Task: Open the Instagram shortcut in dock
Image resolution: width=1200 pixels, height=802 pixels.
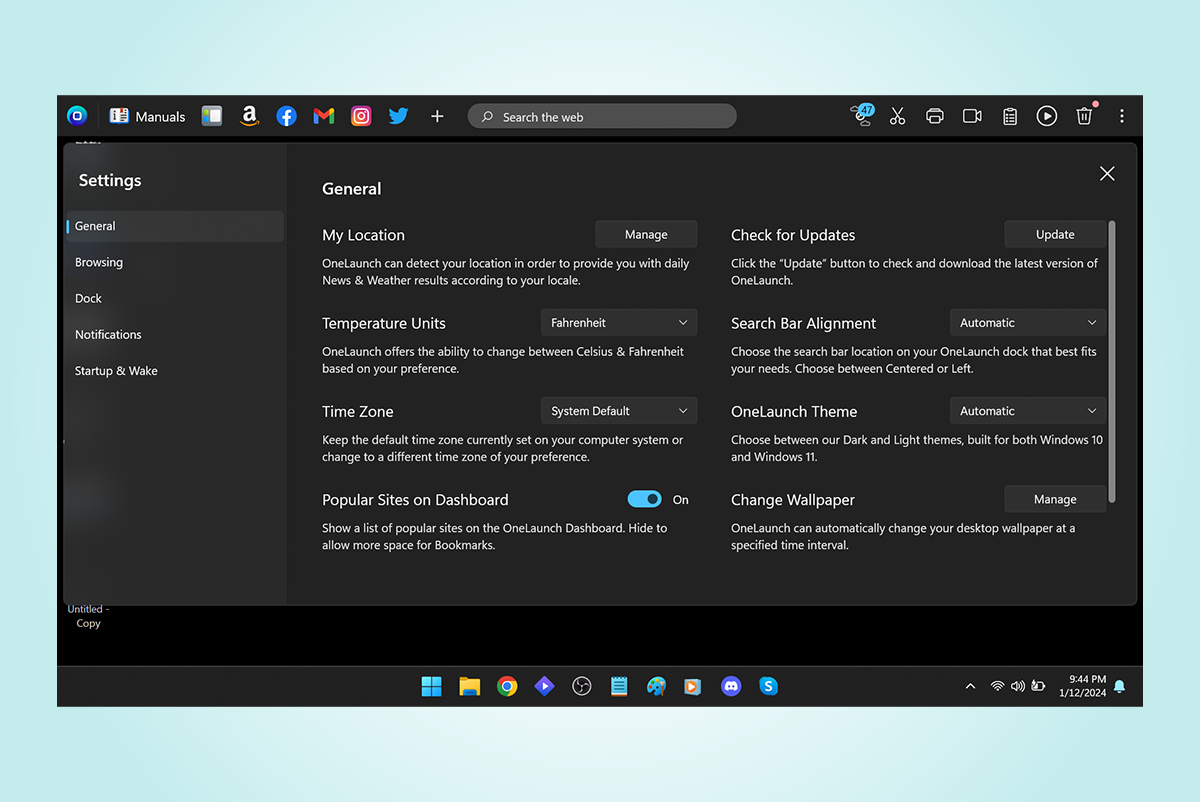Action: (361, 116)
